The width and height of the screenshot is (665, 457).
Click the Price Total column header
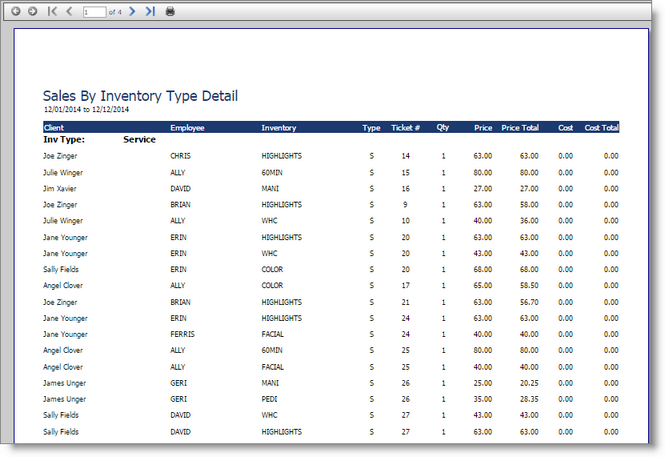tap(520, 128)
